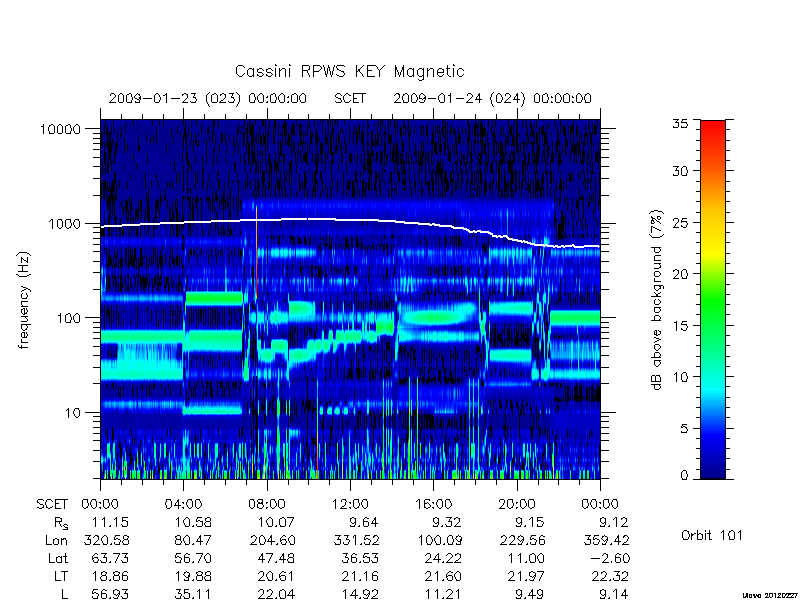
Task: Click the longitude value '80.47'
Action: [x=193, y=540]
